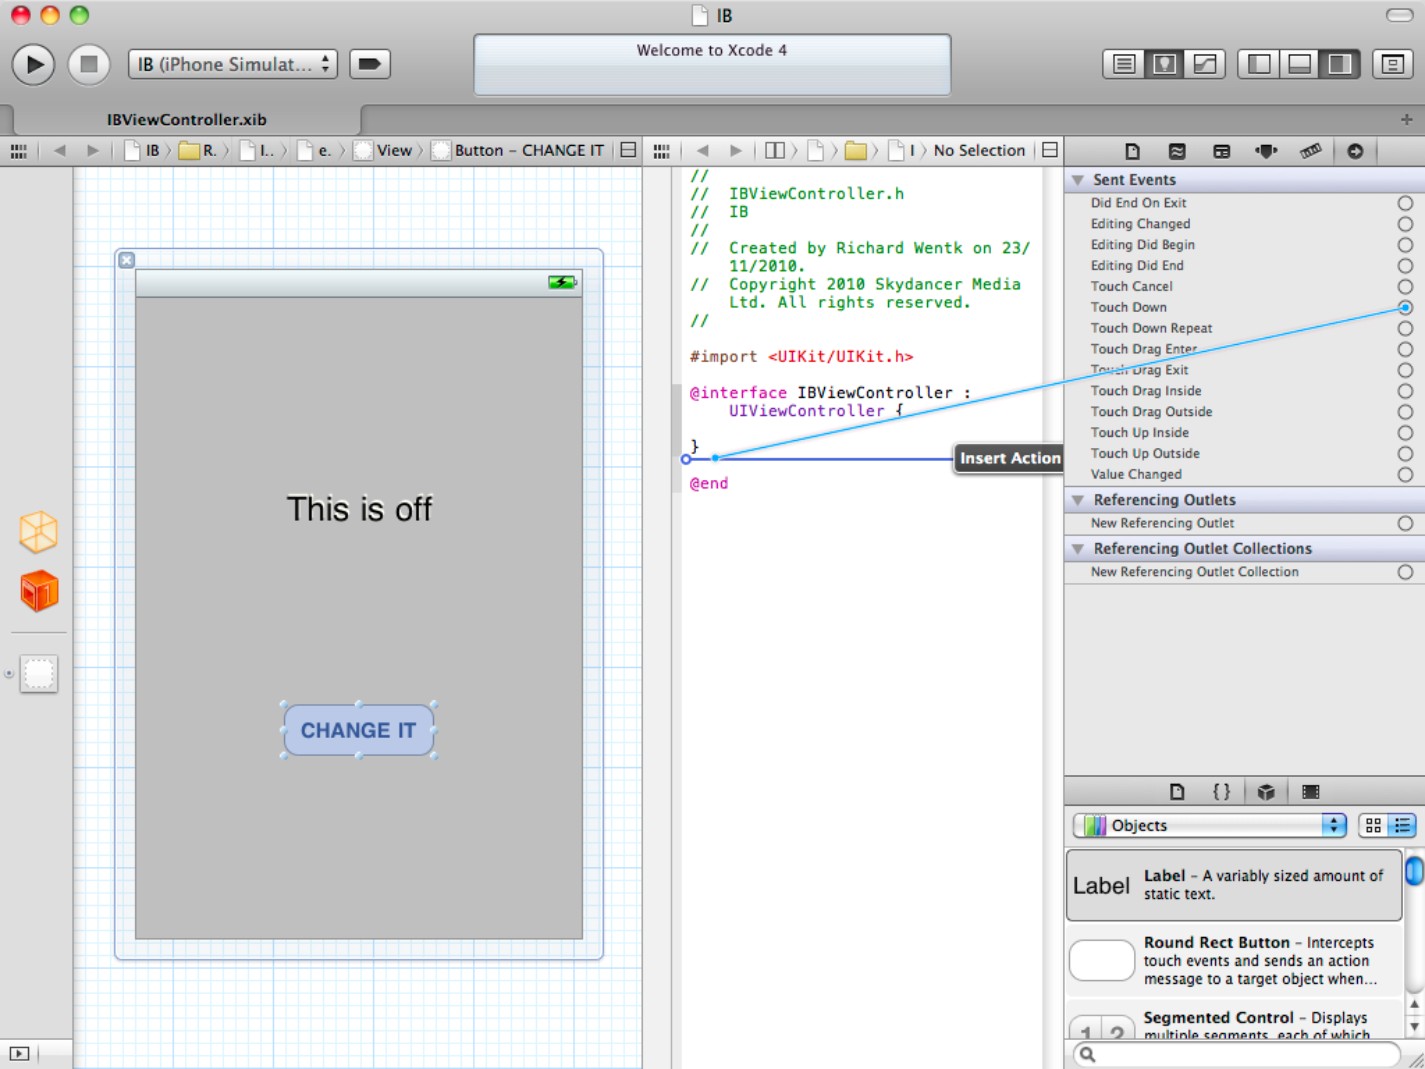
Task: Click the Touch Up Inside connection circle
Action: 1405,433
